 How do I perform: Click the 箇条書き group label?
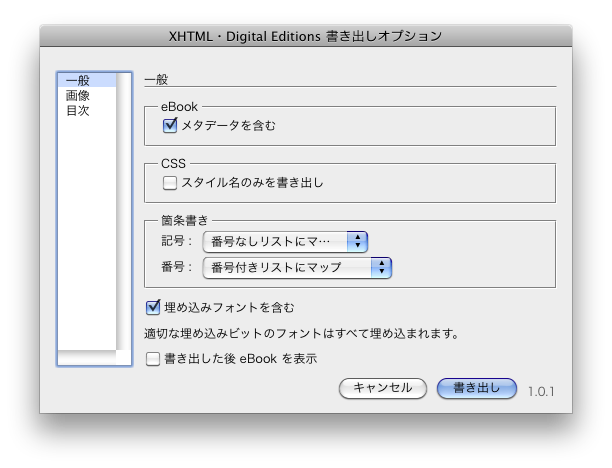pos(185,221)
